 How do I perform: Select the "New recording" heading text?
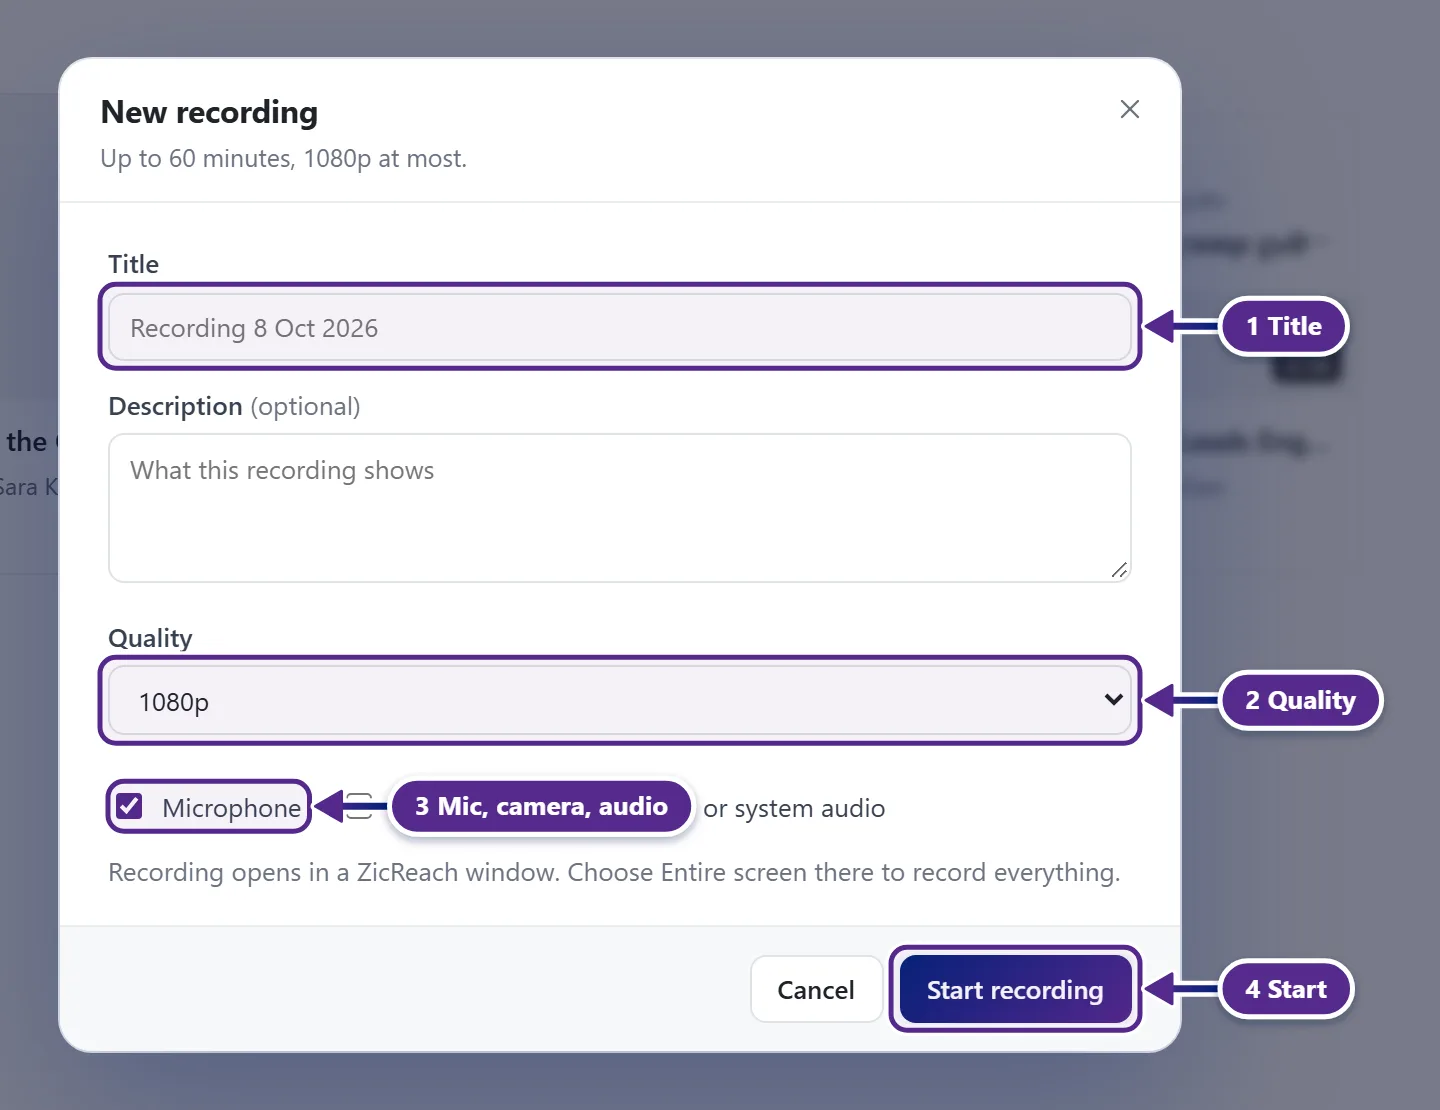(x=210, y=112)
